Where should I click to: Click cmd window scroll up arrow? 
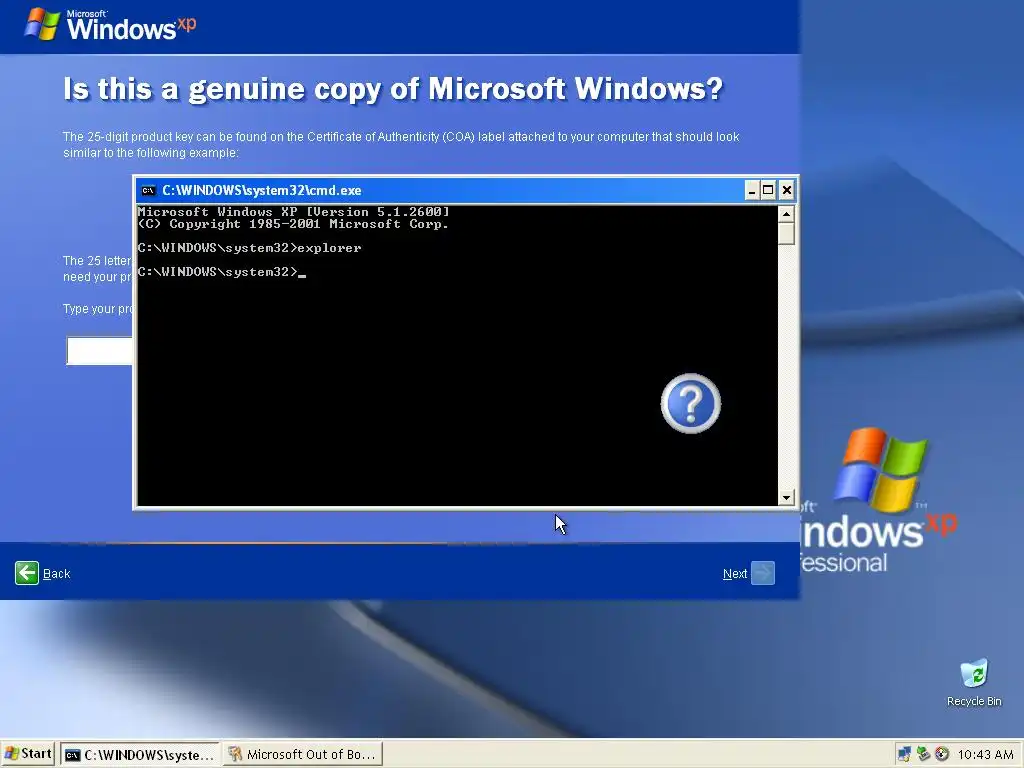point(786,214)
